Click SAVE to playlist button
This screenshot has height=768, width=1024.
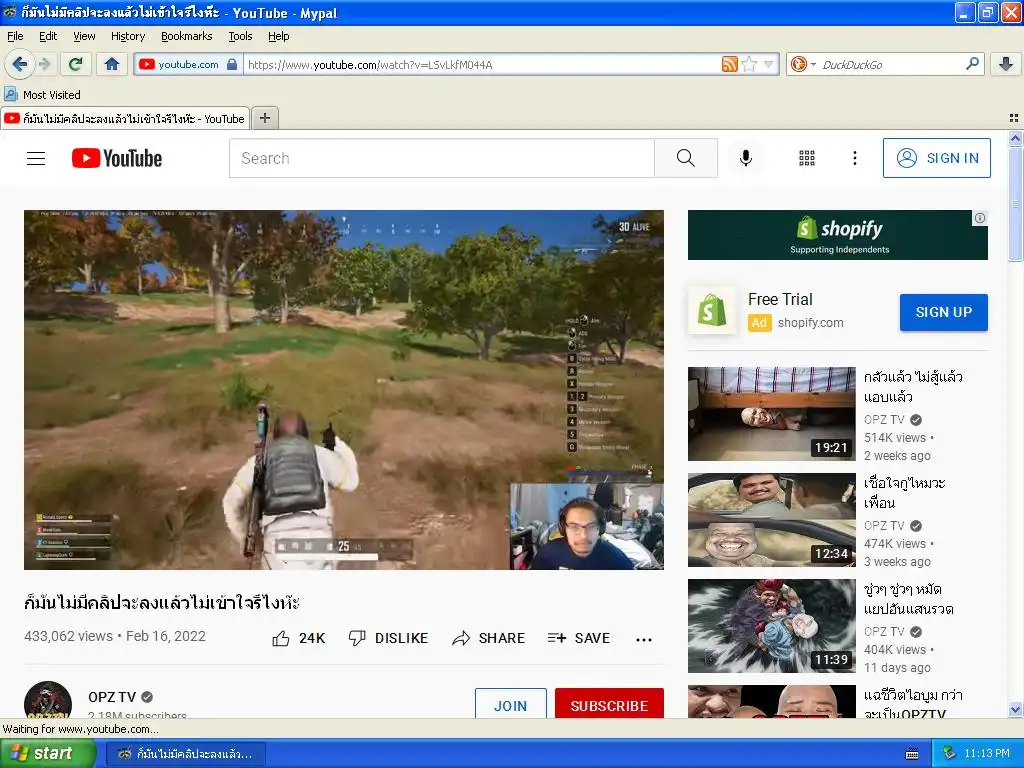coord(579,638)
